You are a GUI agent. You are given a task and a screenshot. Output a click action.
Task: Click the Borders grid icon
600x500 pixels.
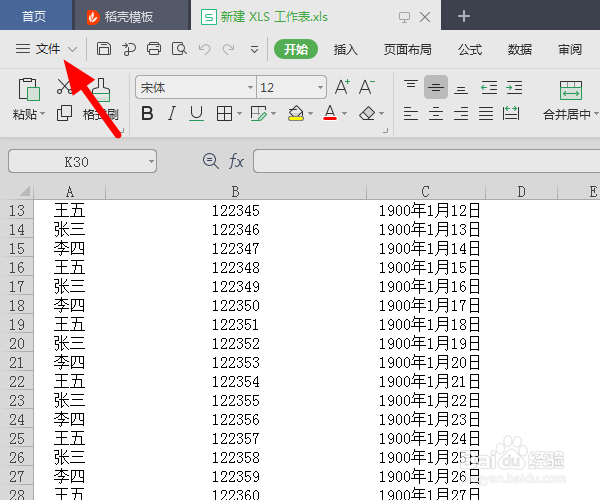(x=224, y=114)
